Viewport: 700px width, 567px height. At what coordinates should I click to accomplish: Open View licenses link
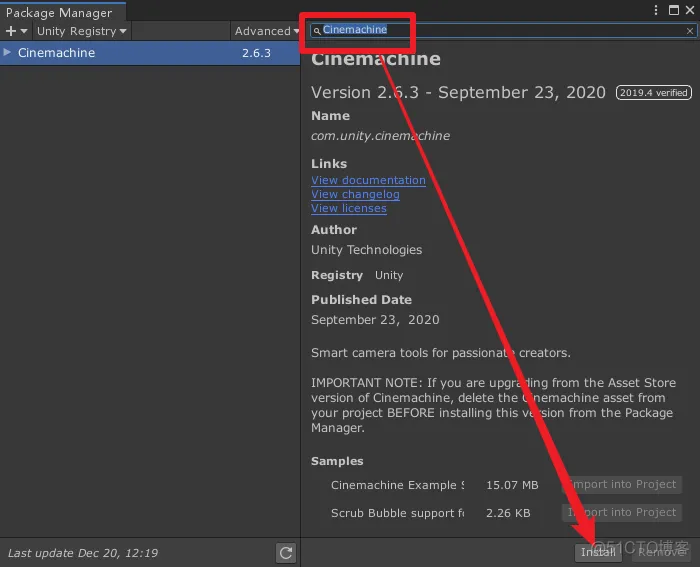click(x=349, y=208)
